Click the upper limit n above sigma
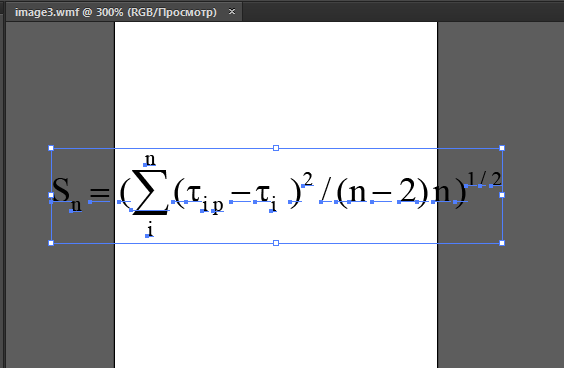 pos(150,159)
